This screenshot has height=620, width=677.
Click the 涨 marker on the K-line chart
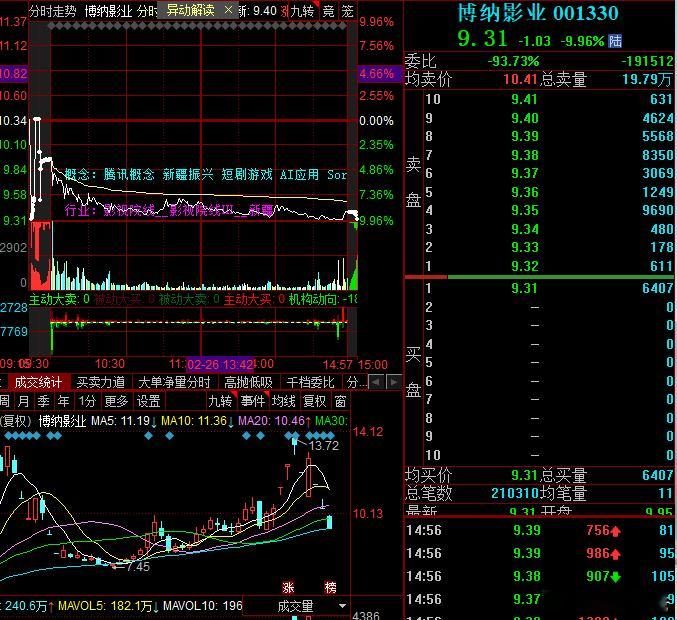point(288,587)
